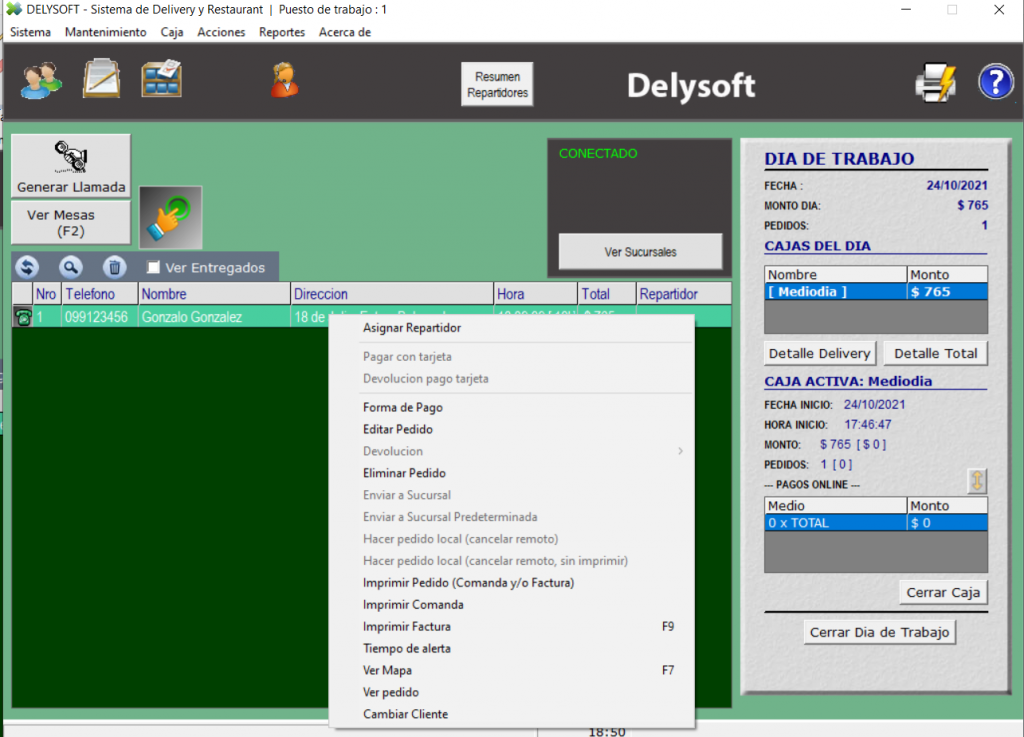Toggle the Ver Entregados checkbox
This screenshot has width=1024, height=737.
click(x=153, y=267)
